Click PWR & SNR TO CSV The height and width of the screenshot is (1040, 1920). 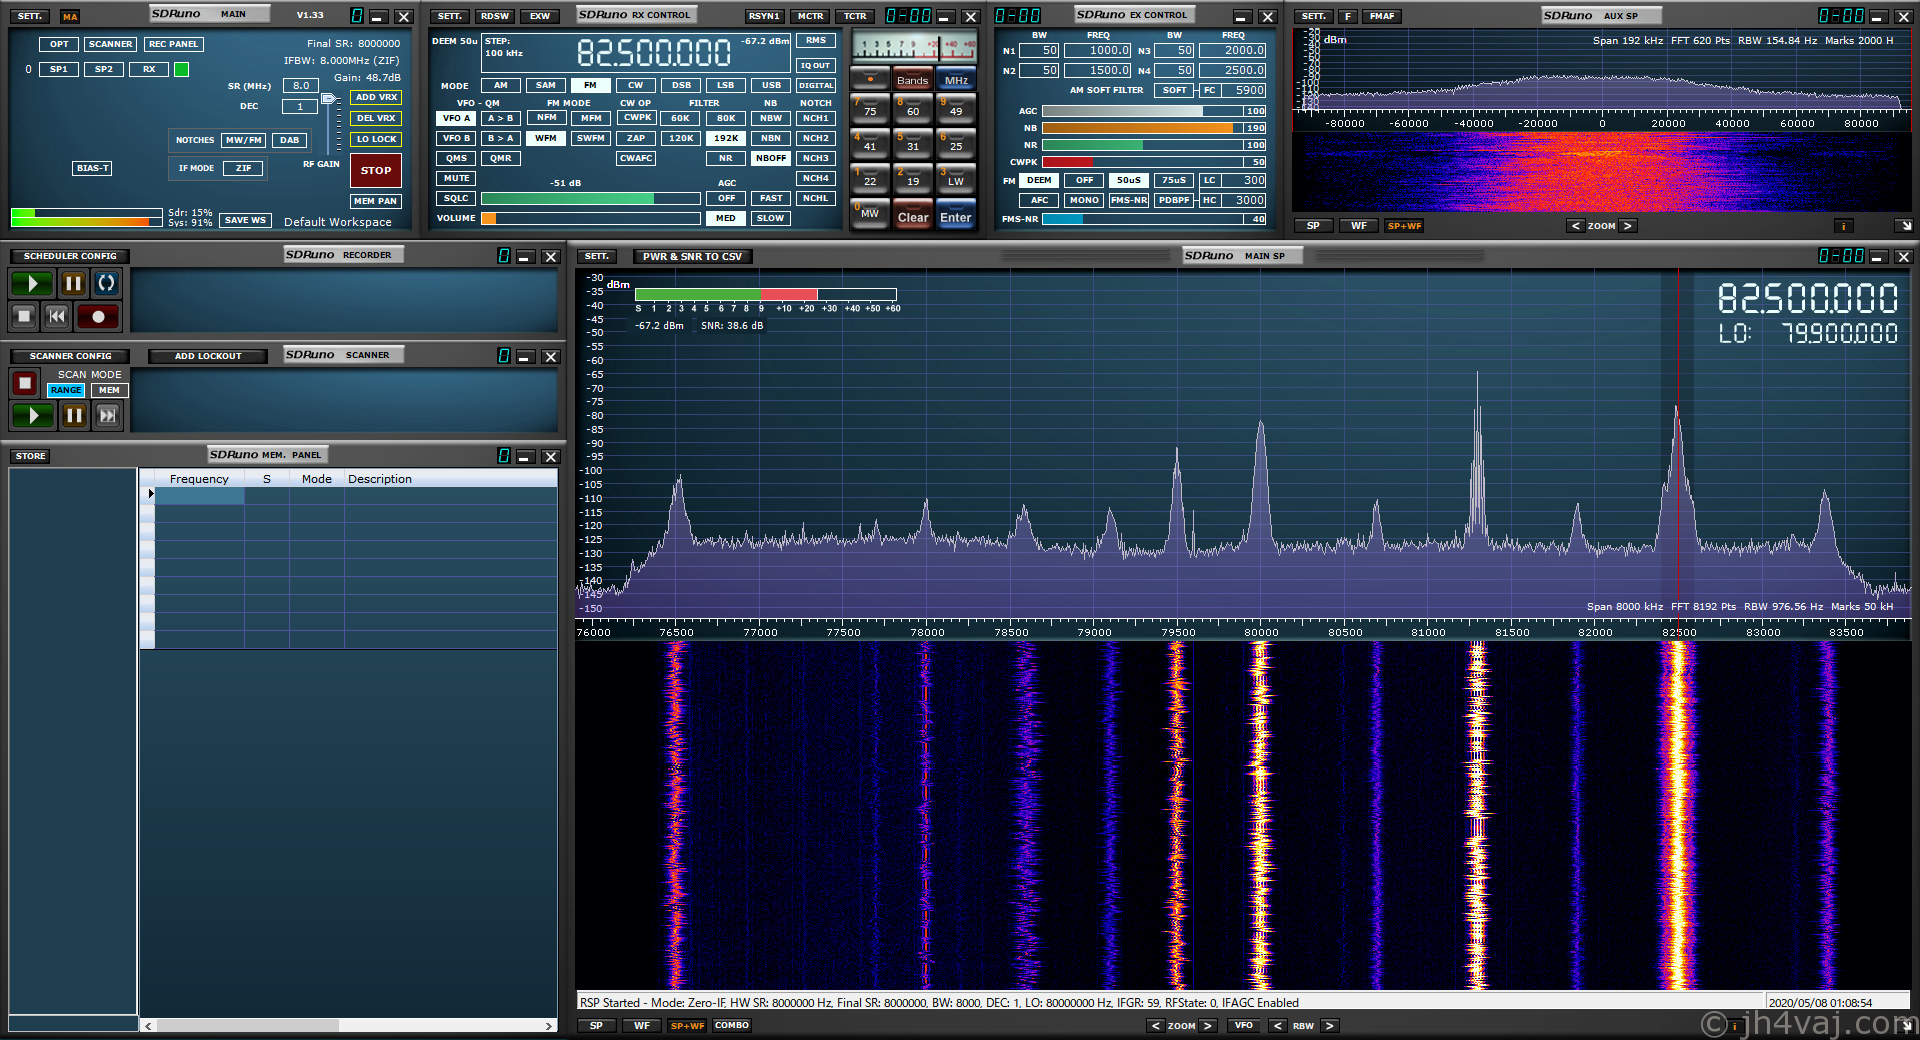tap(692, 257)
